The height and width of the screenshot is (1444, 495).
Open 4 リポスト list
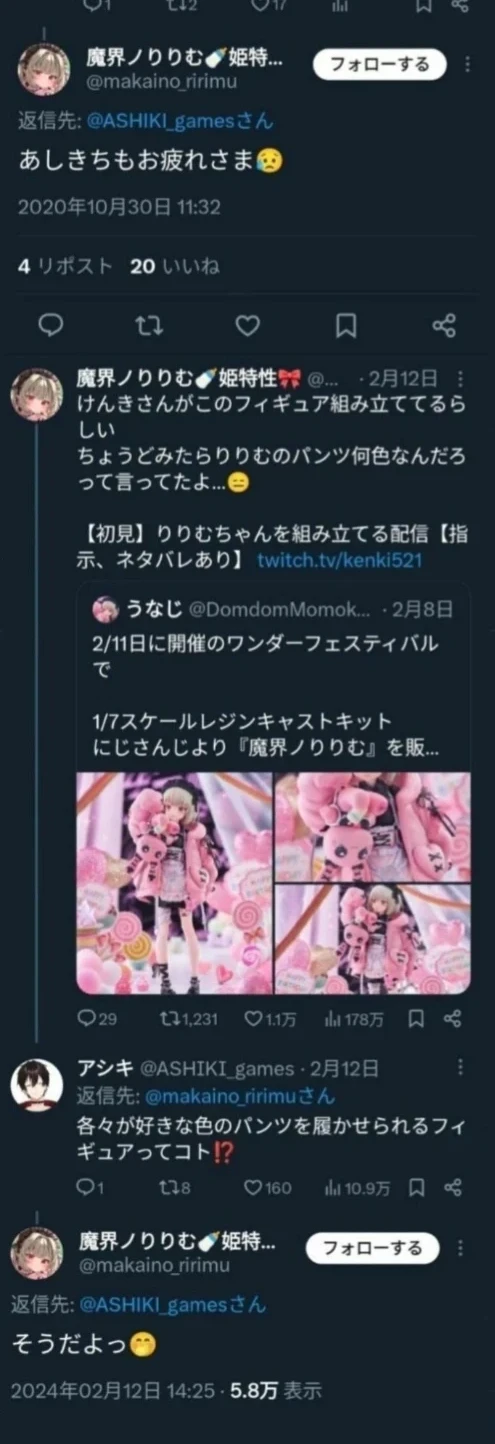[x=64, y=266]
